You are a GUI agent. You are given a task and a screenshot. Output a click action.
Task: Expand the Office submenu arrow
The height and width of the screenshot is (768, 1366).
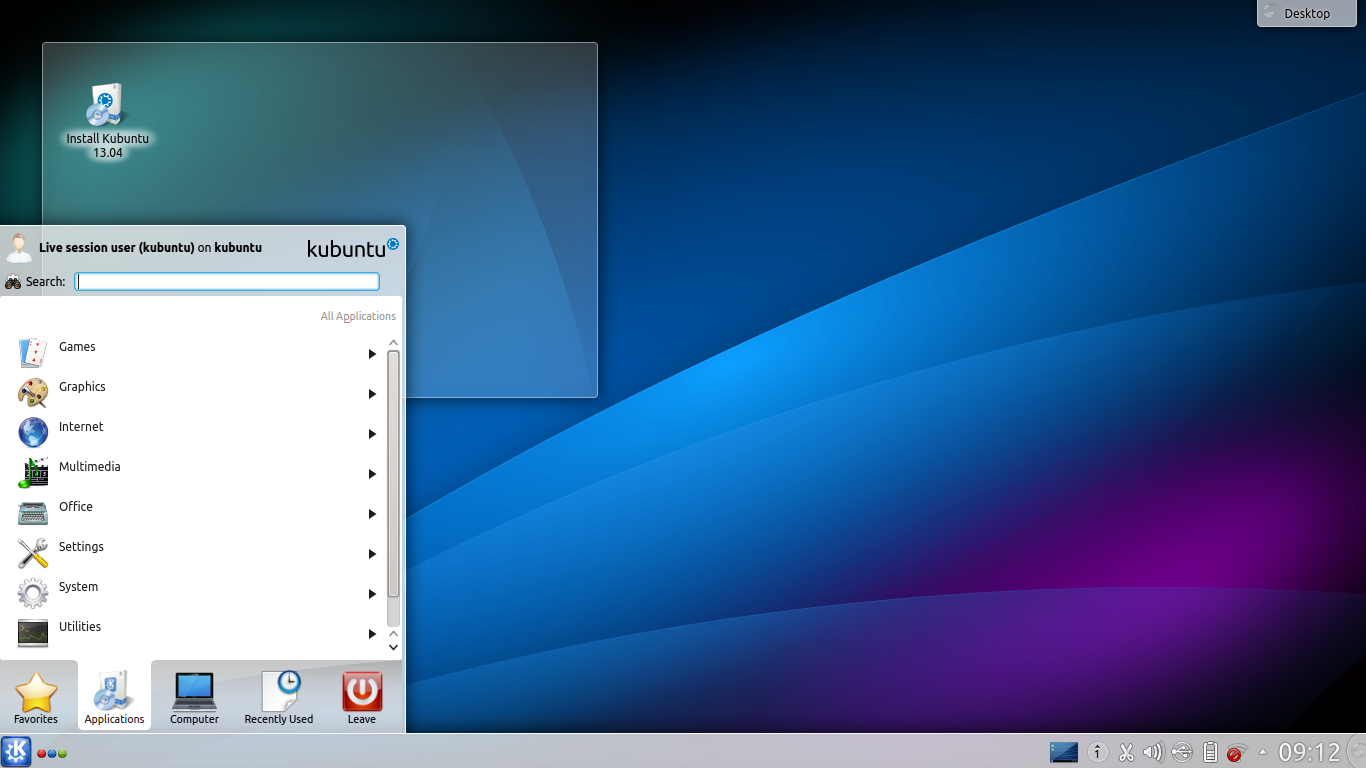tap(372, 514)
